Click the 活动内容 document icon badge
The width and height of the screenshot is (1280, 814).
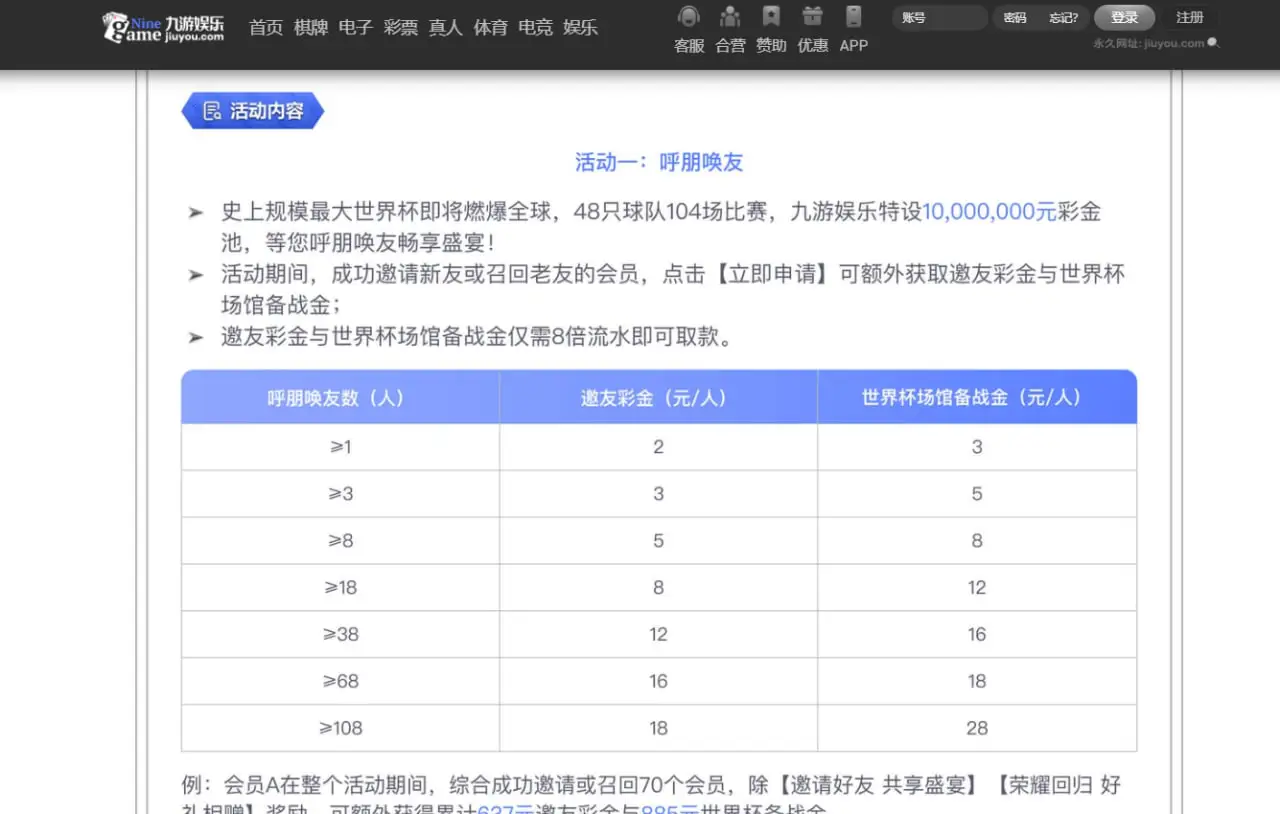click(x=212, y=111)
